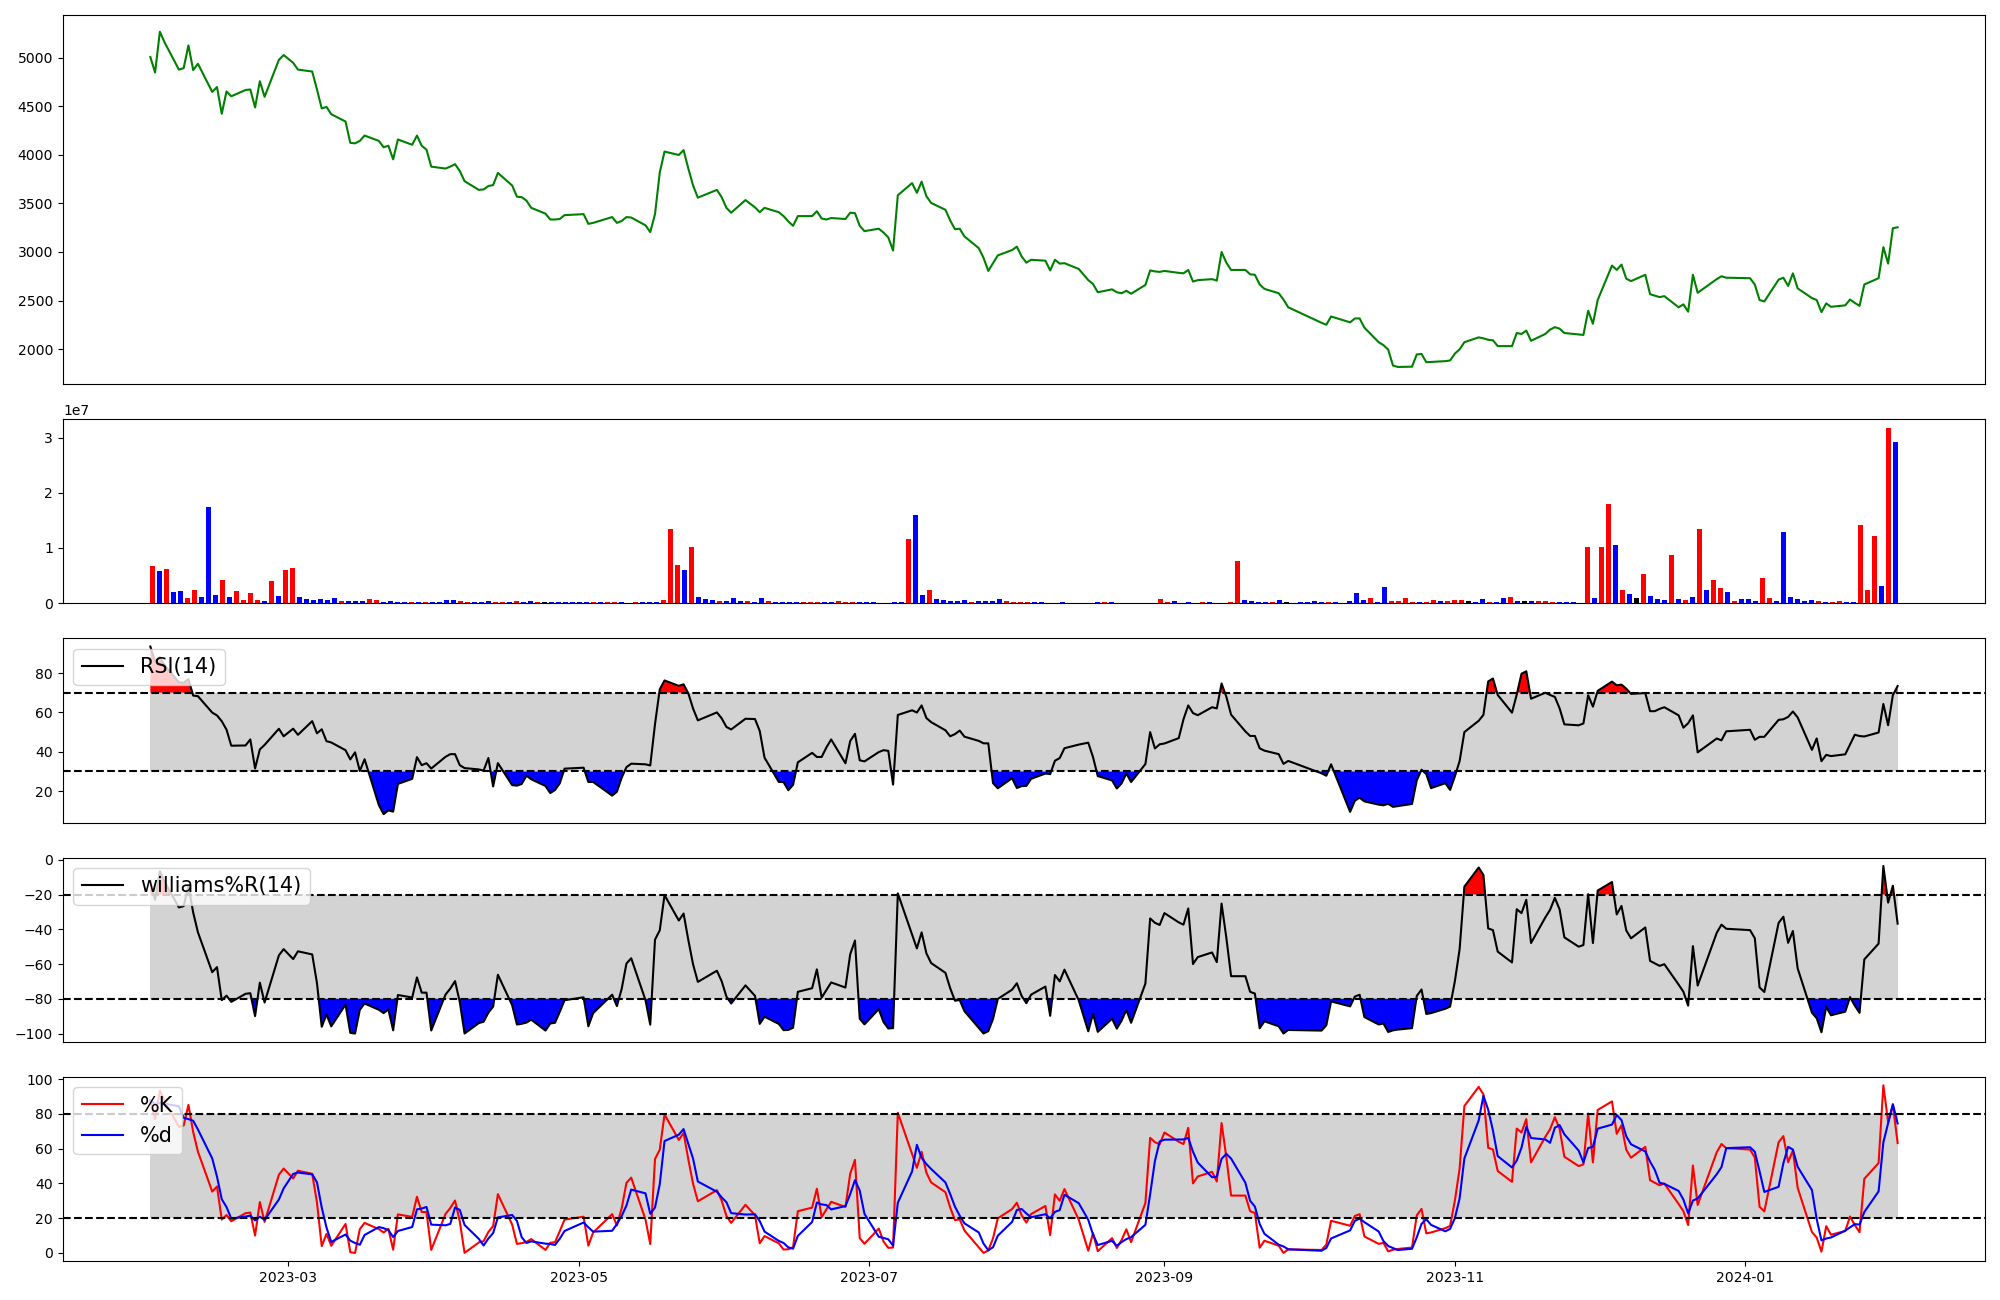Click the tallest red volume bar

click(1888, 515)
